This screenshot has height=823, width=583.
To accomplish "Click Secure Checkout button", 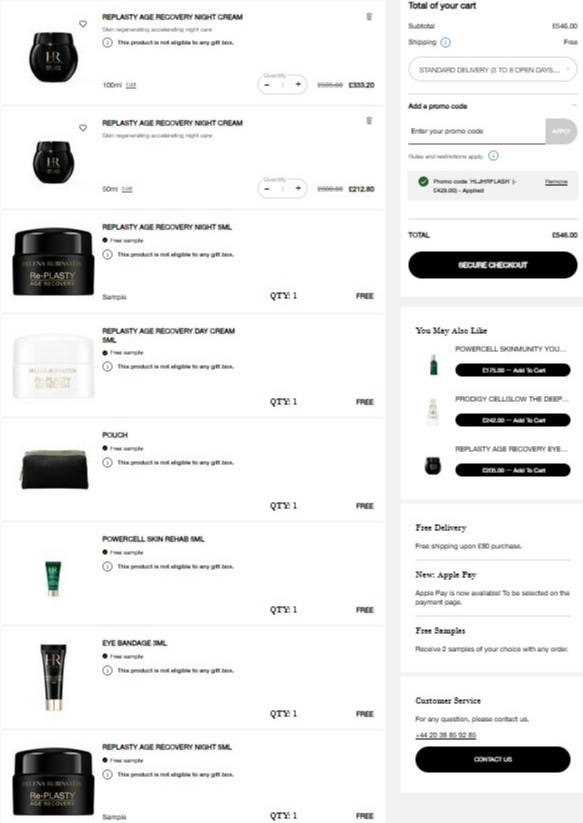I will (x=493, y=265).
